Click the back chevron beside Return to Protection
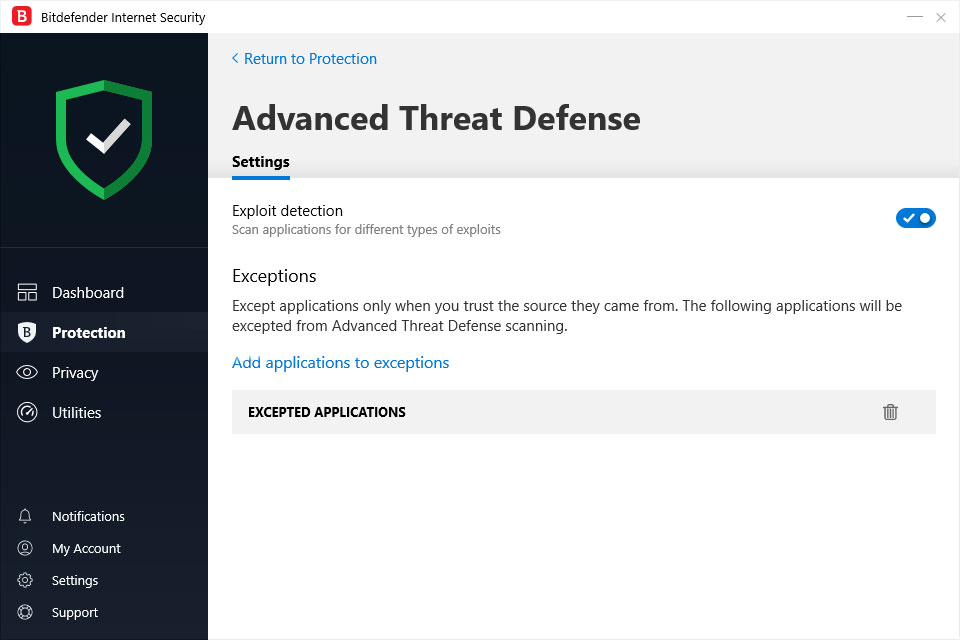This screenshot has width=960, height=640. point(235,59)
